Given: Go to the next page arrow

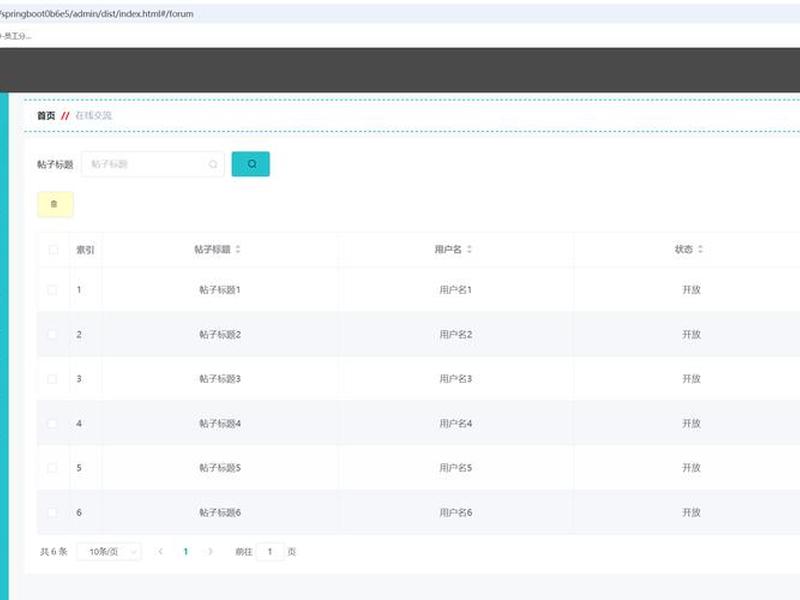Looking at the screenshot, I should click(x=210, y=552).
